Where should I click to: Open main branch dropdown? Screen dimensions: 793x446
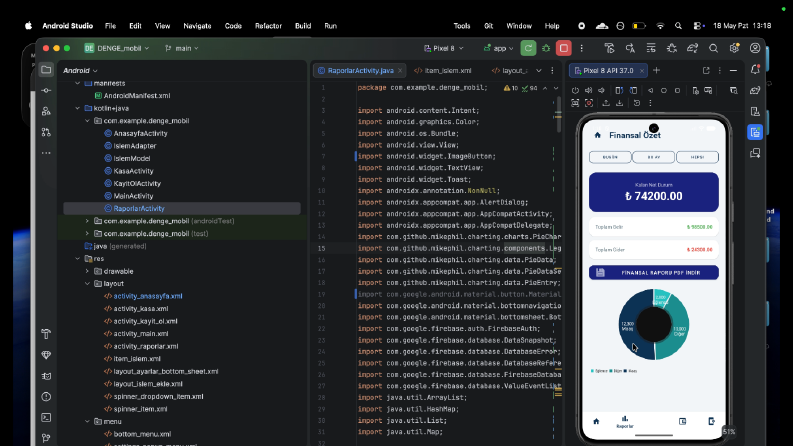[x=182, y=48]
